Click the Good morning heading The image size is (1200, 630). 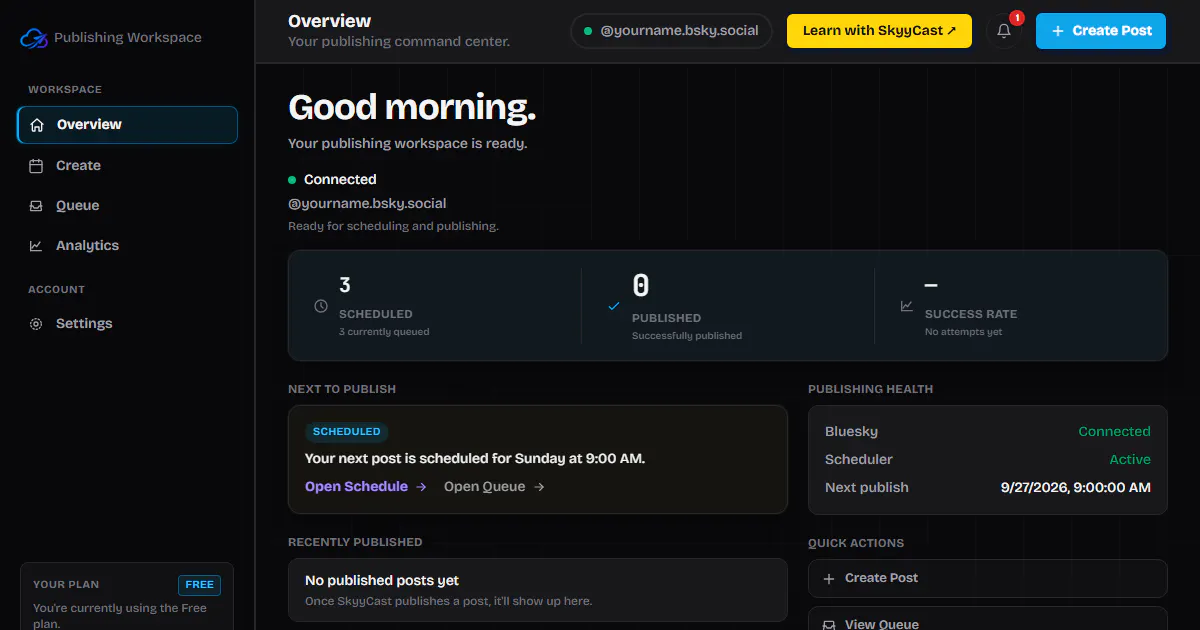click(412, 107)
